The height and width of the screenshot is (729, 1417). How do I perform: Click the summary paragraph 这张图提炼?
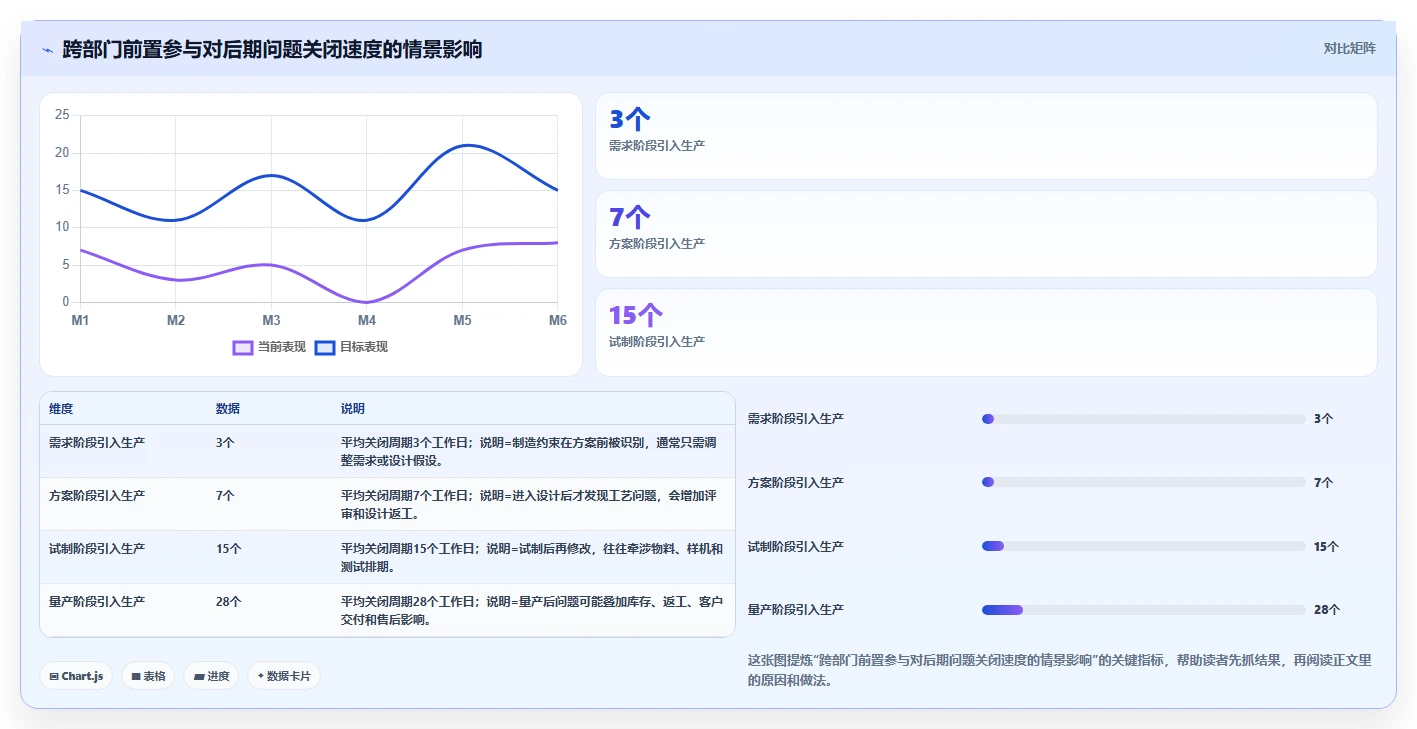pyautogui.click(x=1060, y=670)
